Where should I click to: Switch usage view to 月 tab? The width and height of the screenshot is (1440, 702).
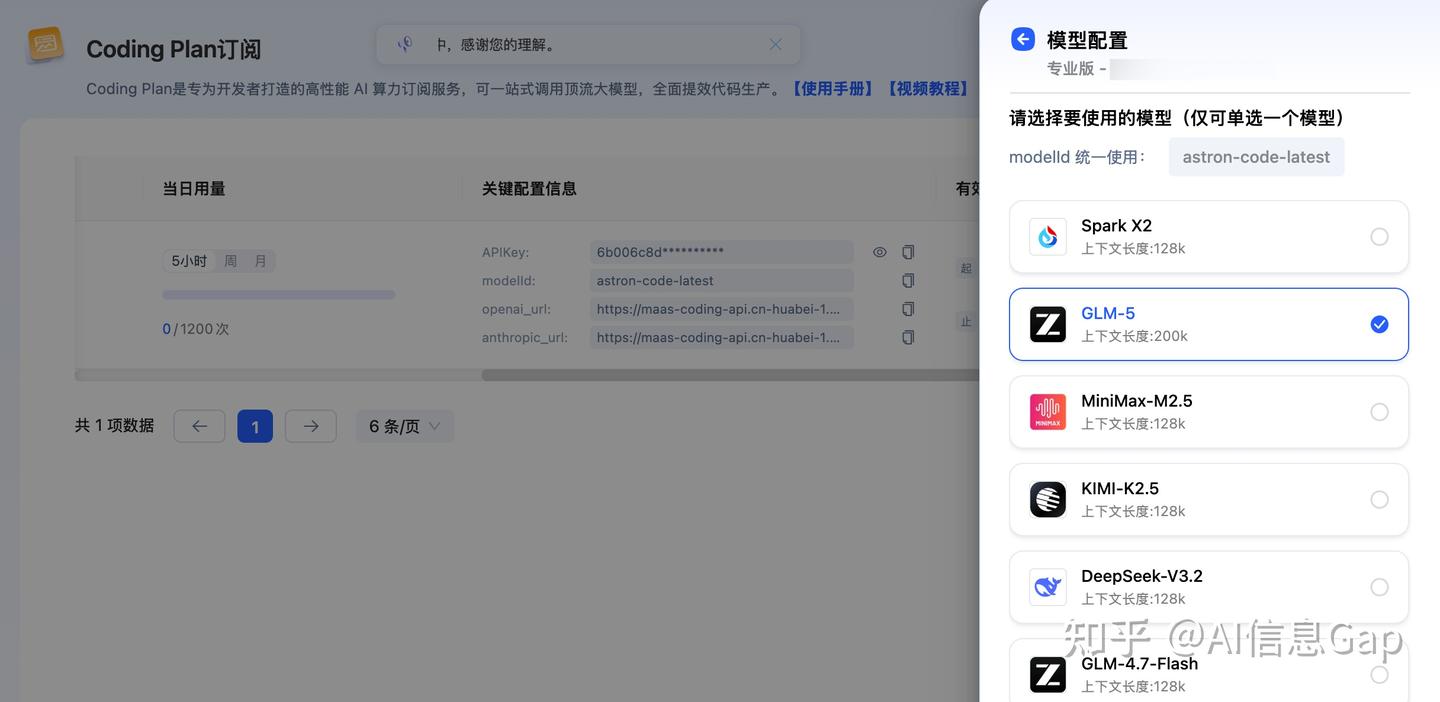point(260,261)
